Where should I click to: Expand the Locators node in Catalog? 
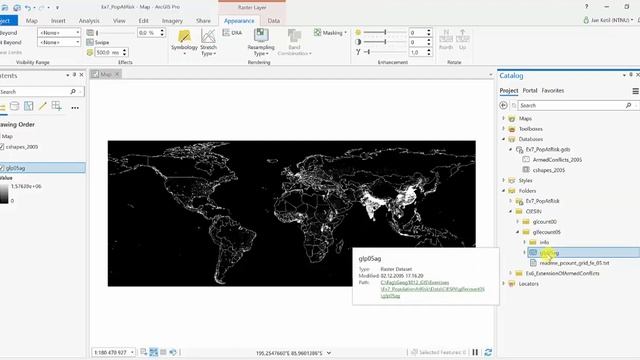(x=503, y=284)
